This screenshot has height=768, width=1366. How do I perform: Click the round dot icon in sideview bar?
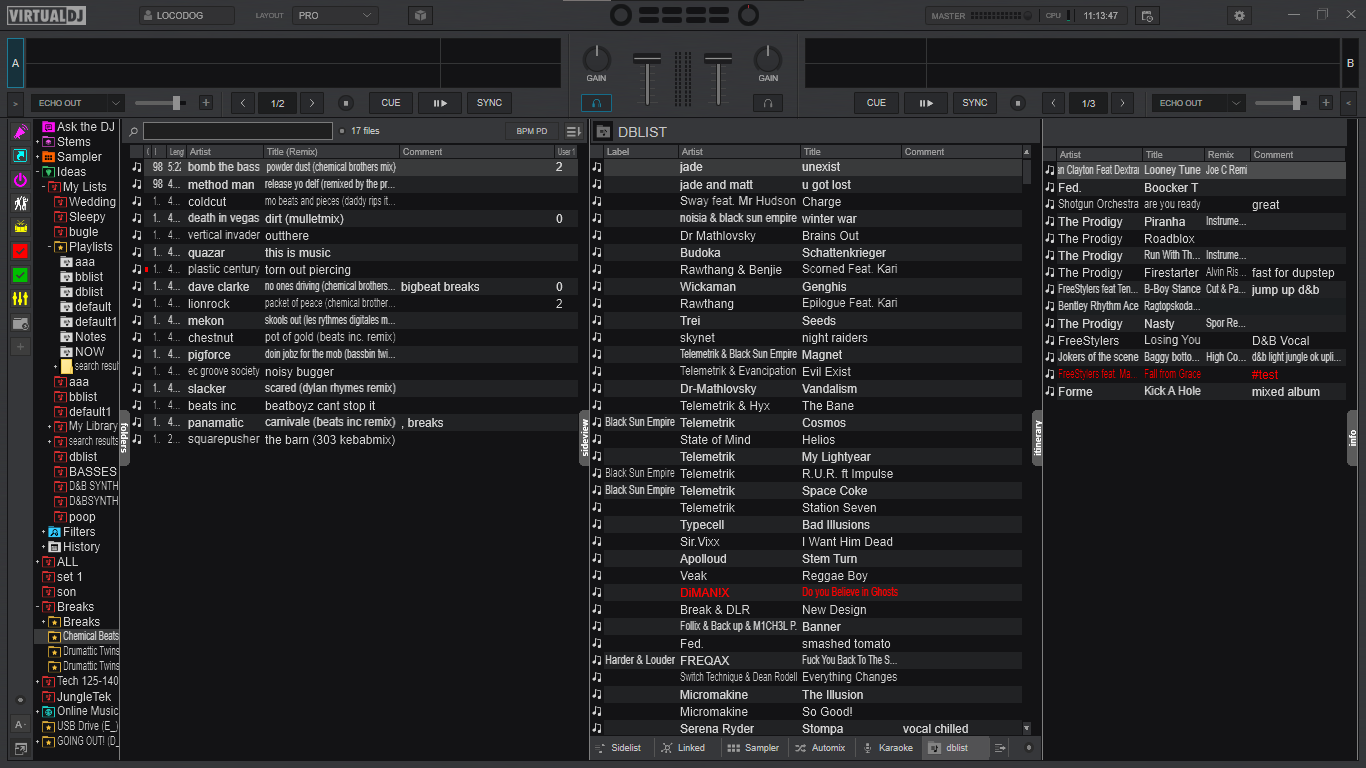(x=1028, y=748)
